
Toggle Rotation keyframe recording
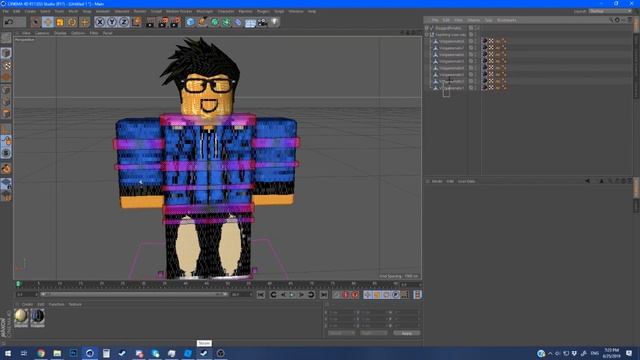(386, 295)
